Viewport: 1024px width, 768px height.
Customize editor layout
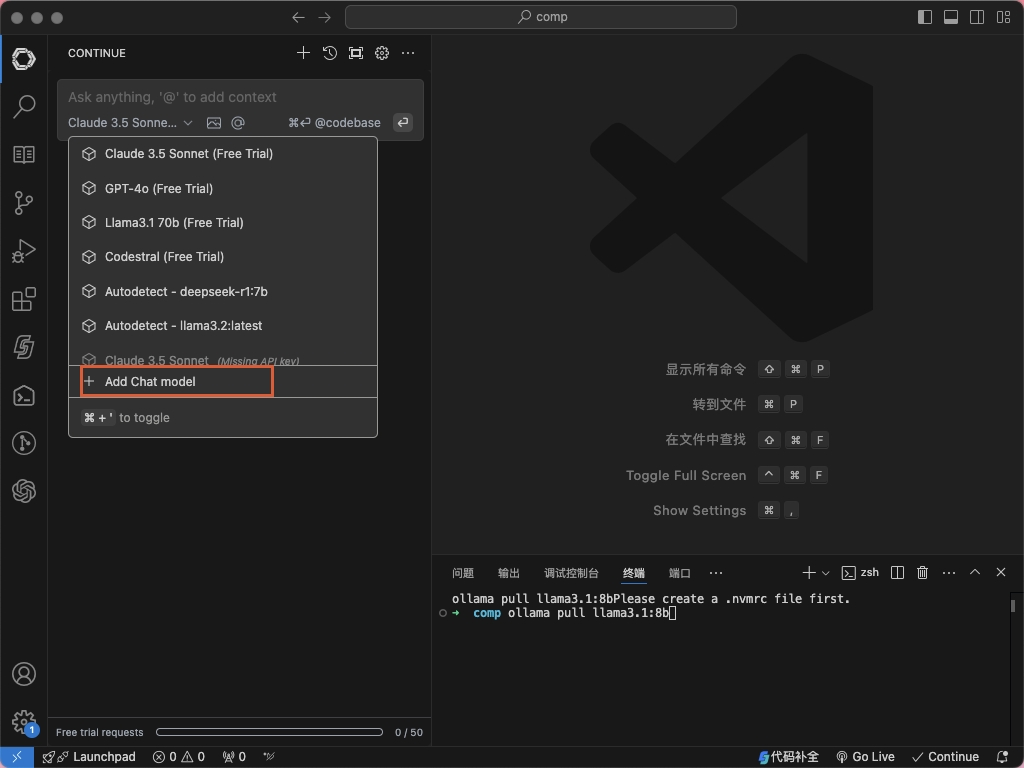pos(1003,18)
